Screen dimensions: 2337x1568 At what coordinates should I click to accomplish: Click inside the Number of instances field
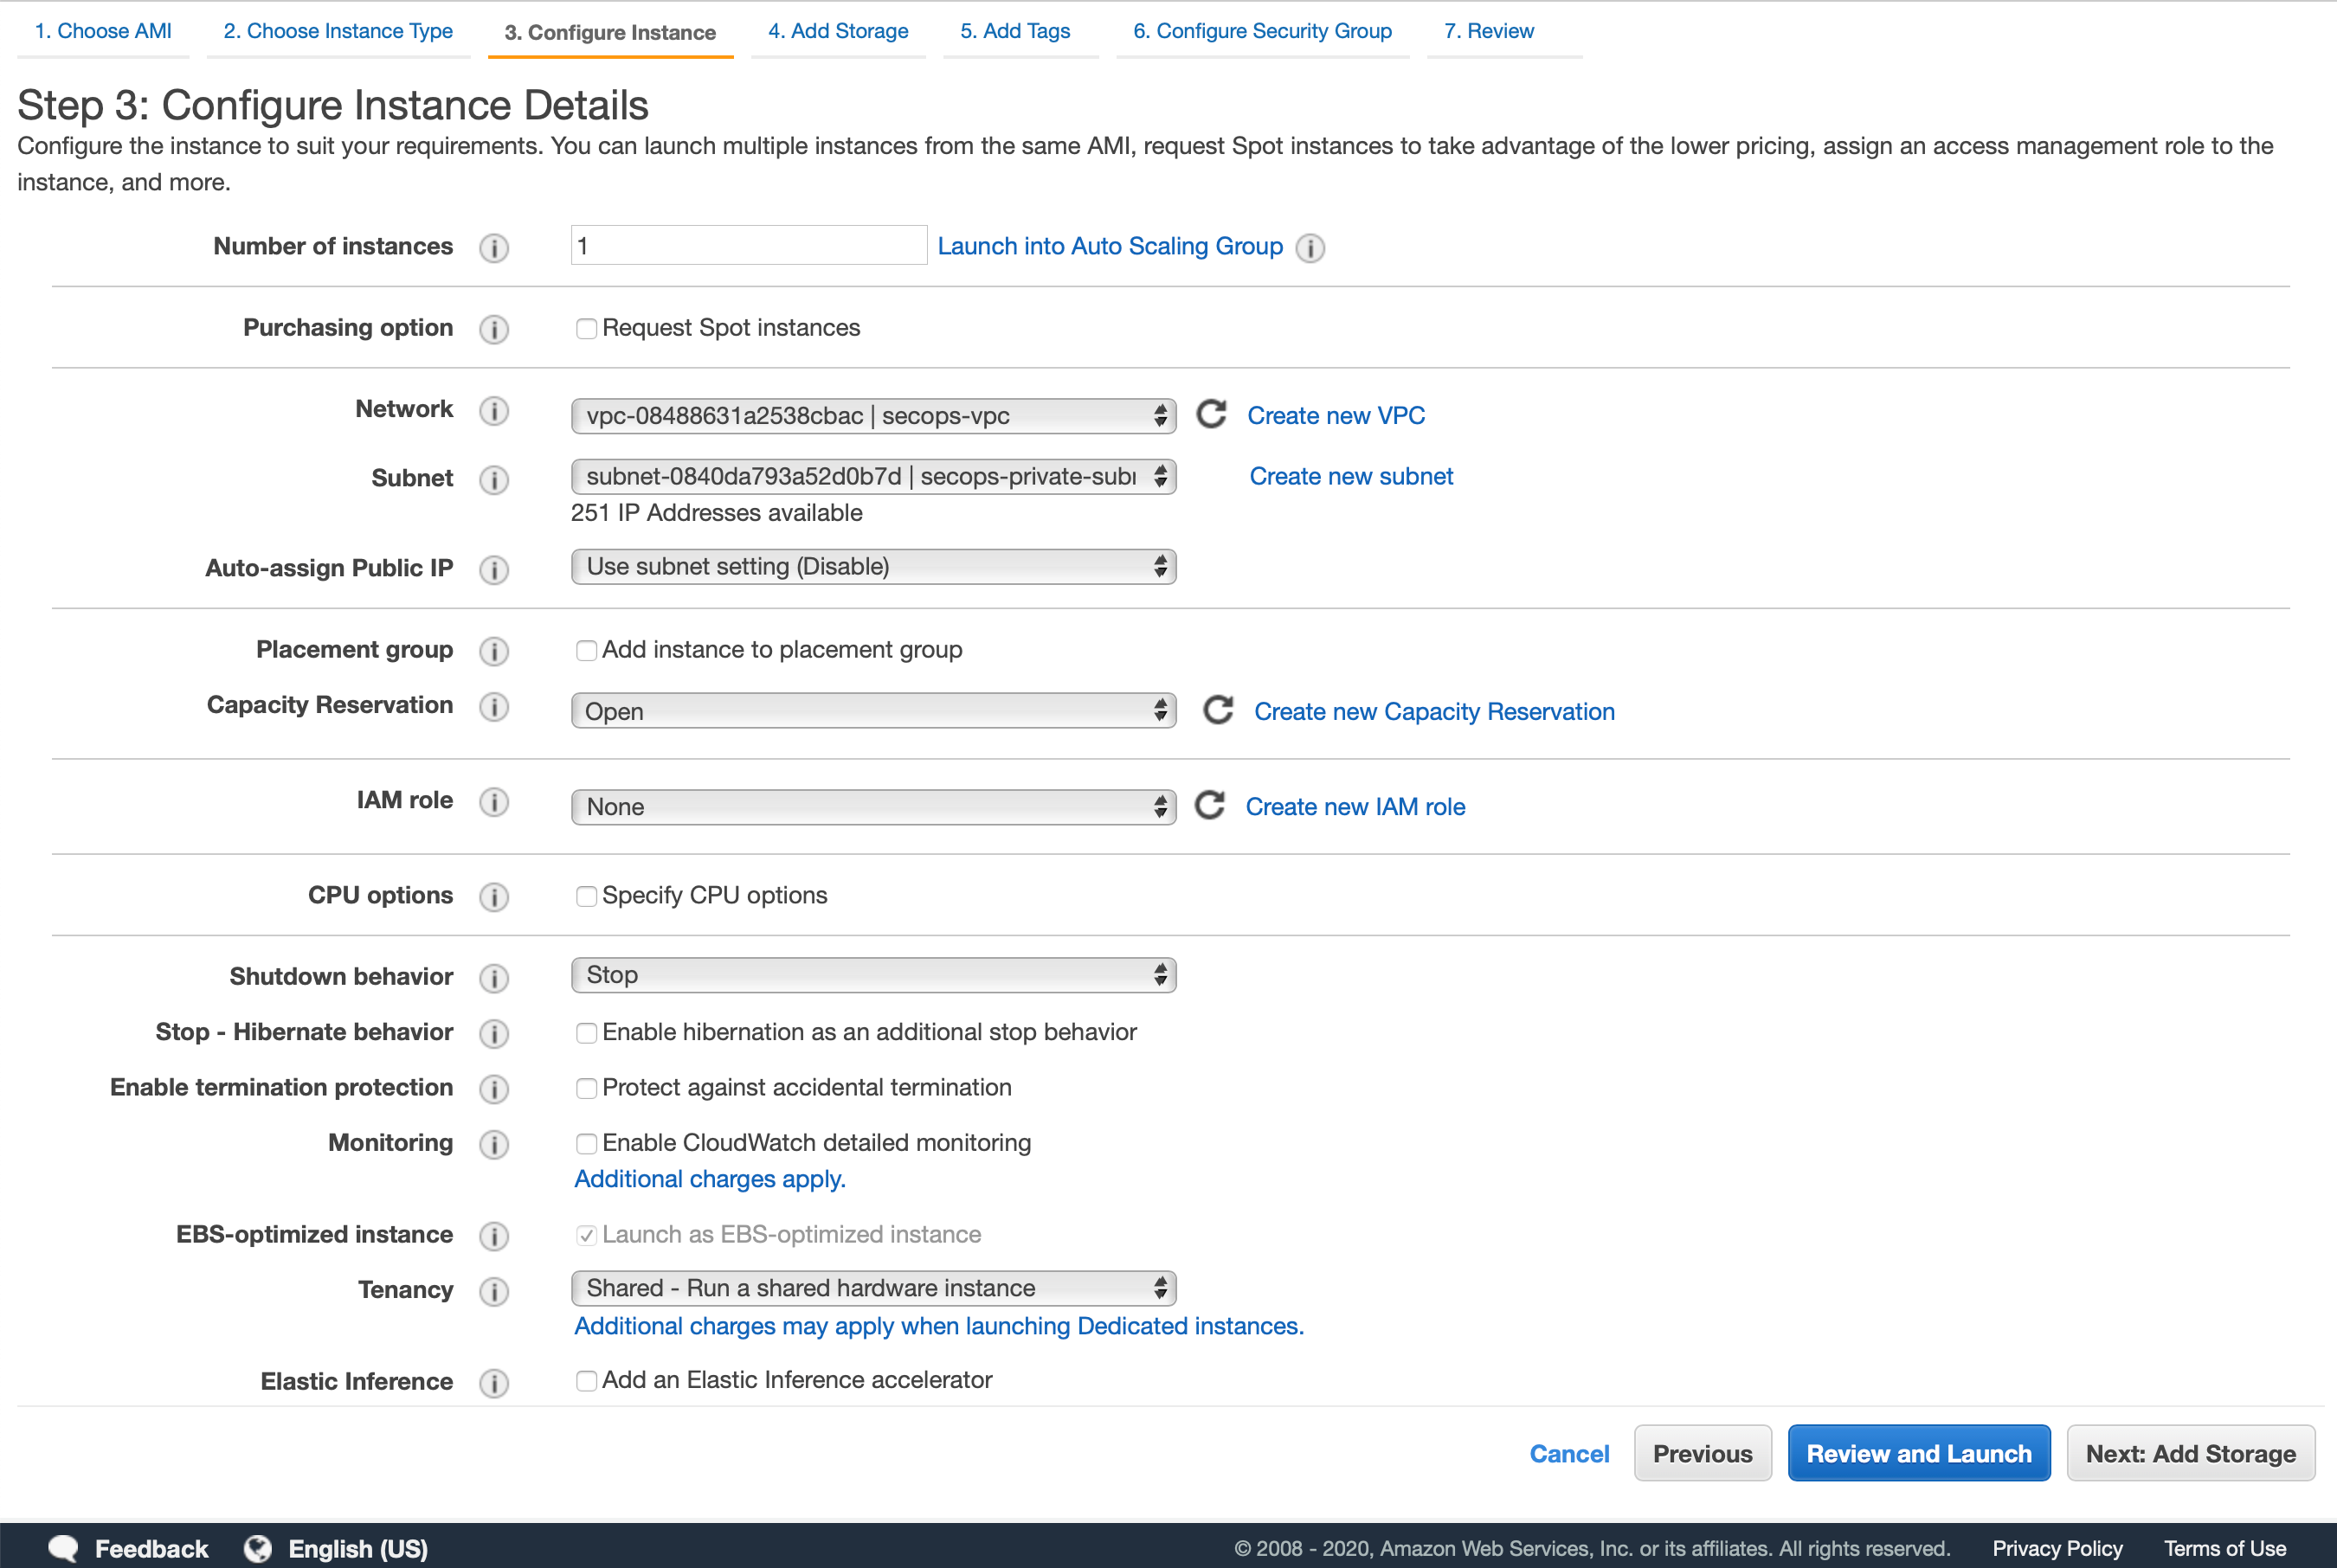click(x=747, y=245)
